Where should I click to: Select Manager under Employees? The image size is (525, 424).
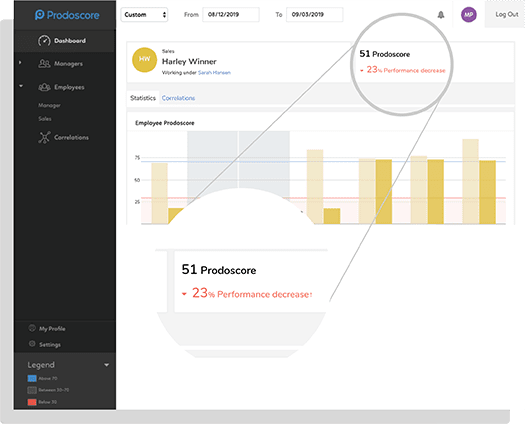[x=49, y=105]
